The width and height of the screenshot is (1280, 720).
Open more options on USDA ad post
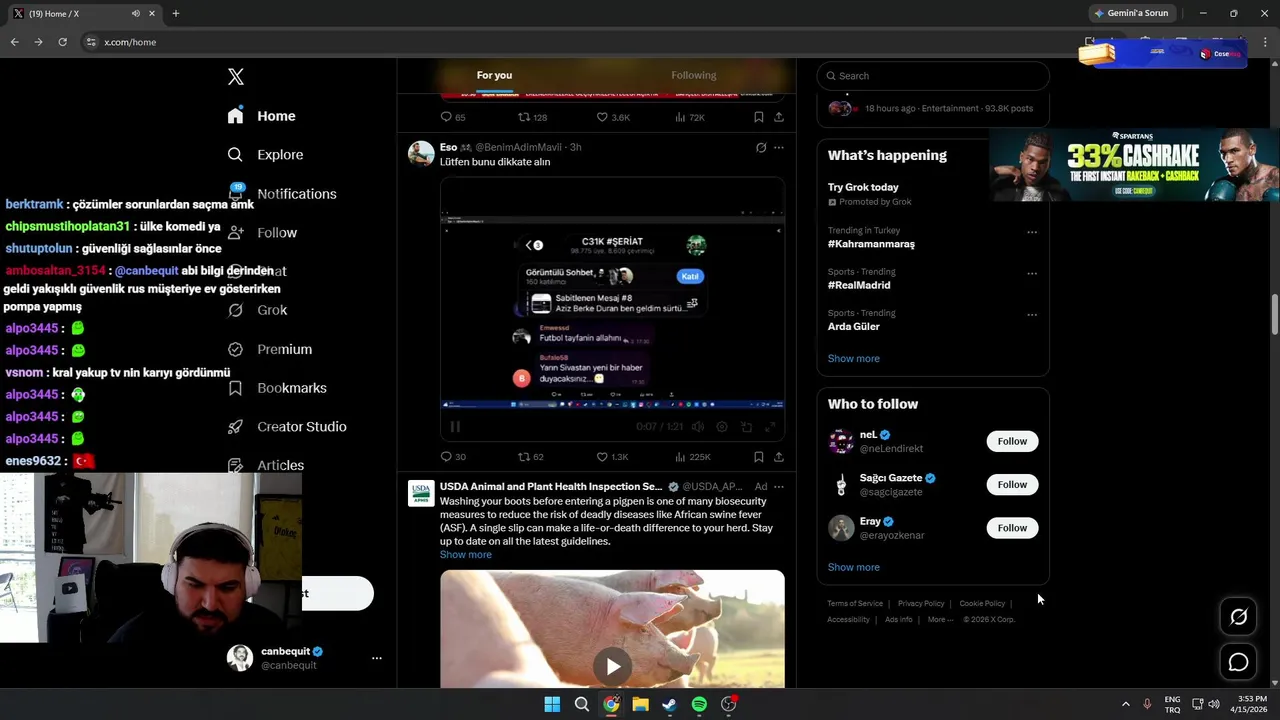779,487
